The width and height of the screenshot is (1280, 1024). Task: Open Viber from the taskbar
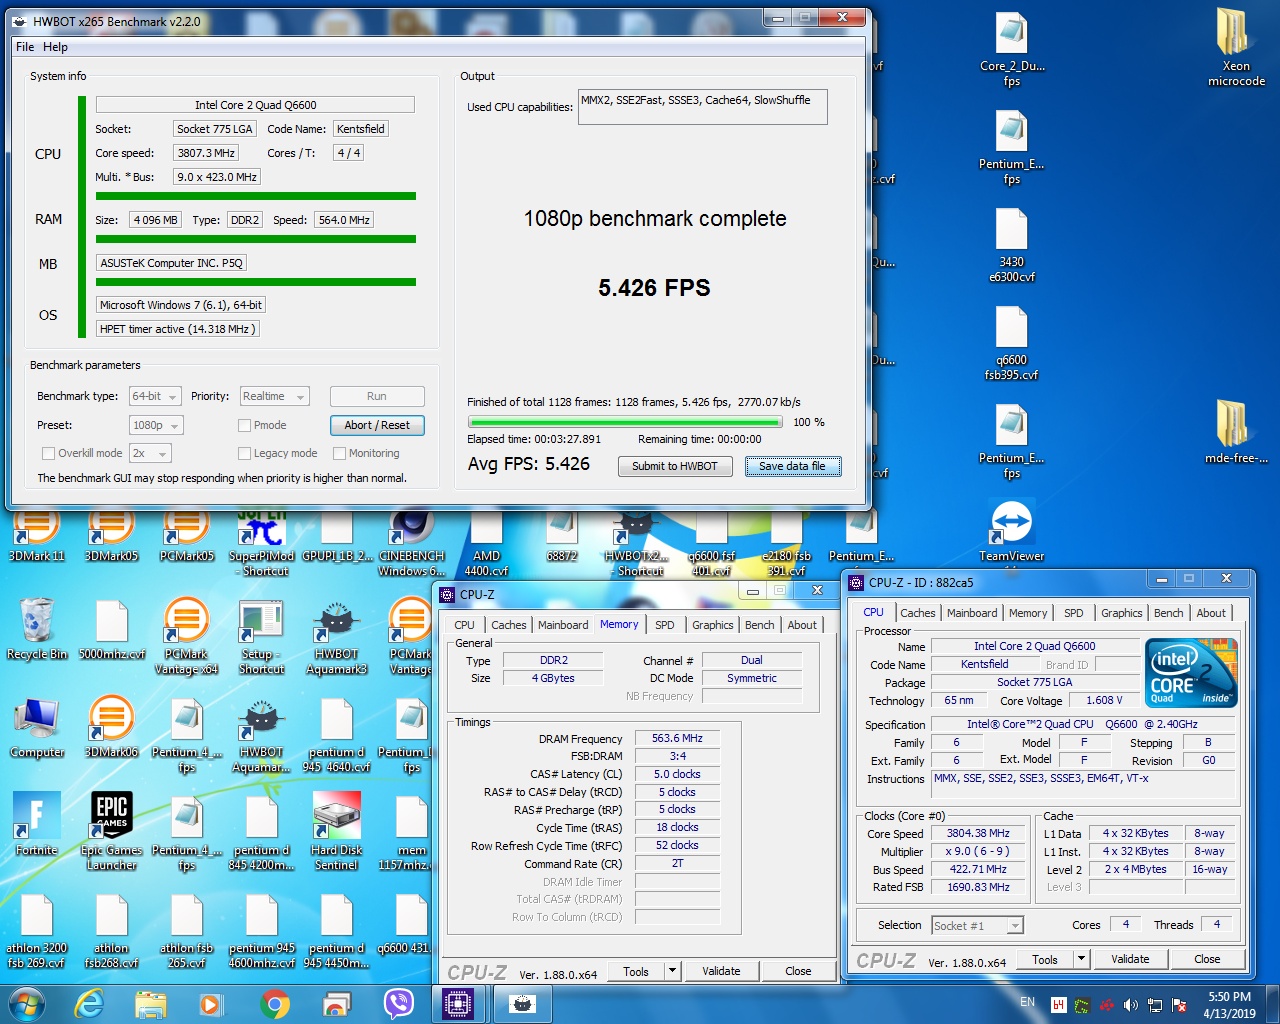coord(399,1004)
